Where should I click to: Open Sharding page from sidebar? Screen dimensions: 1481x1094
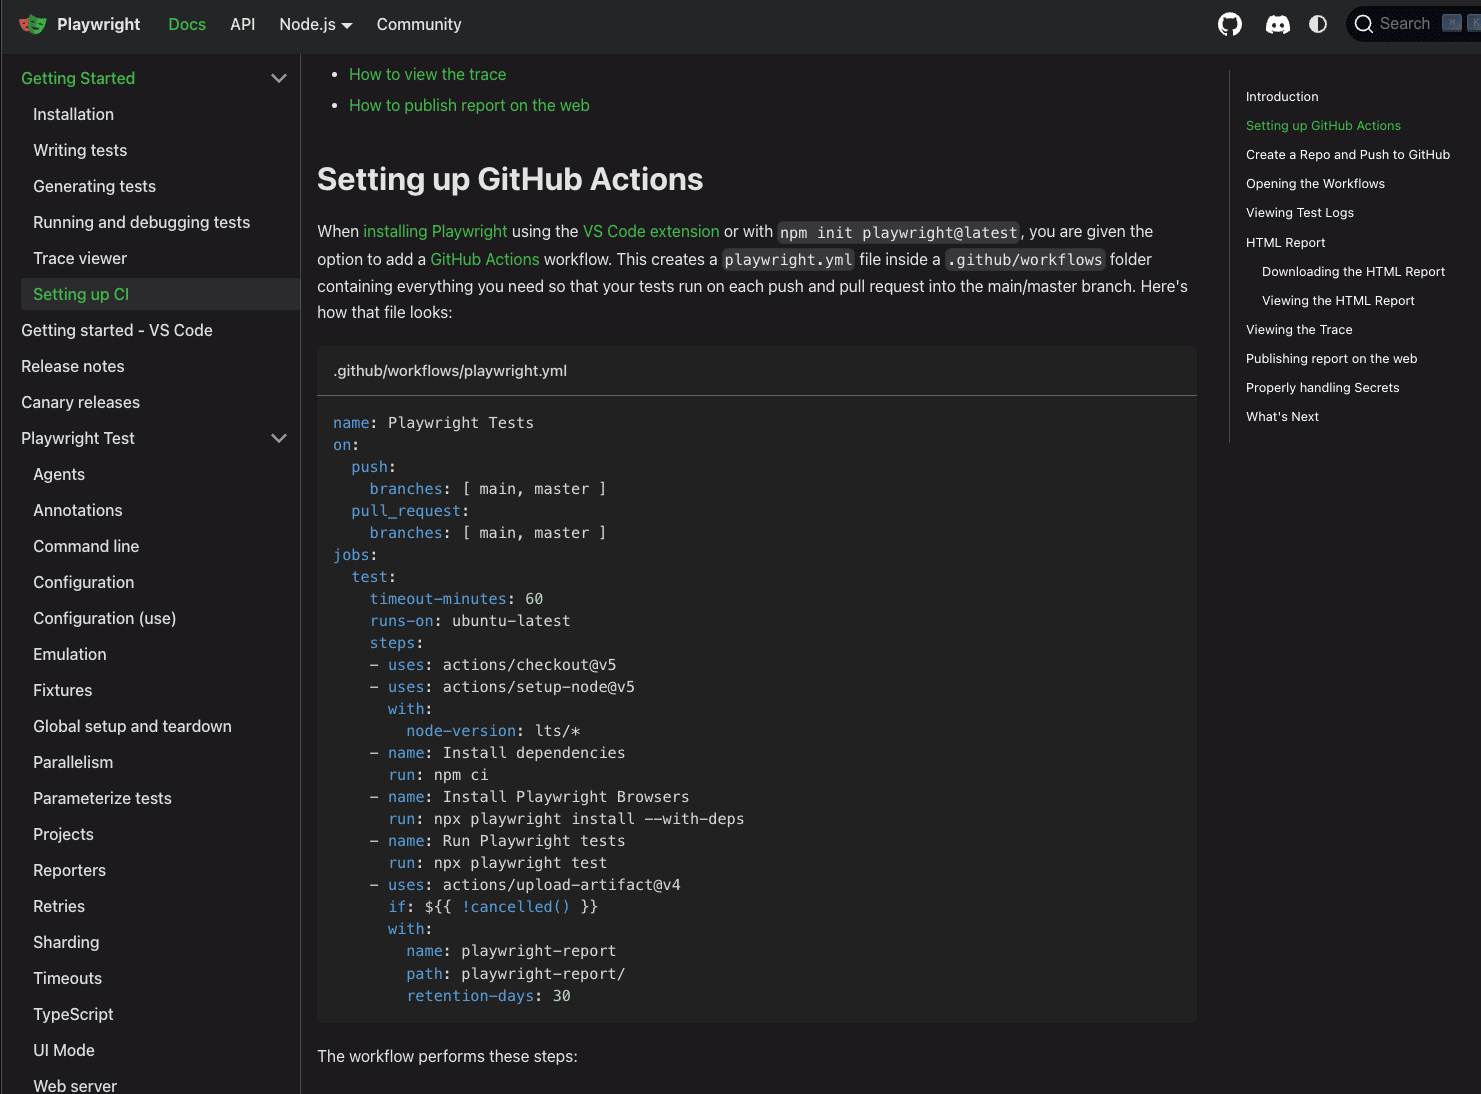pyautogui.click(x=66, y=942)
